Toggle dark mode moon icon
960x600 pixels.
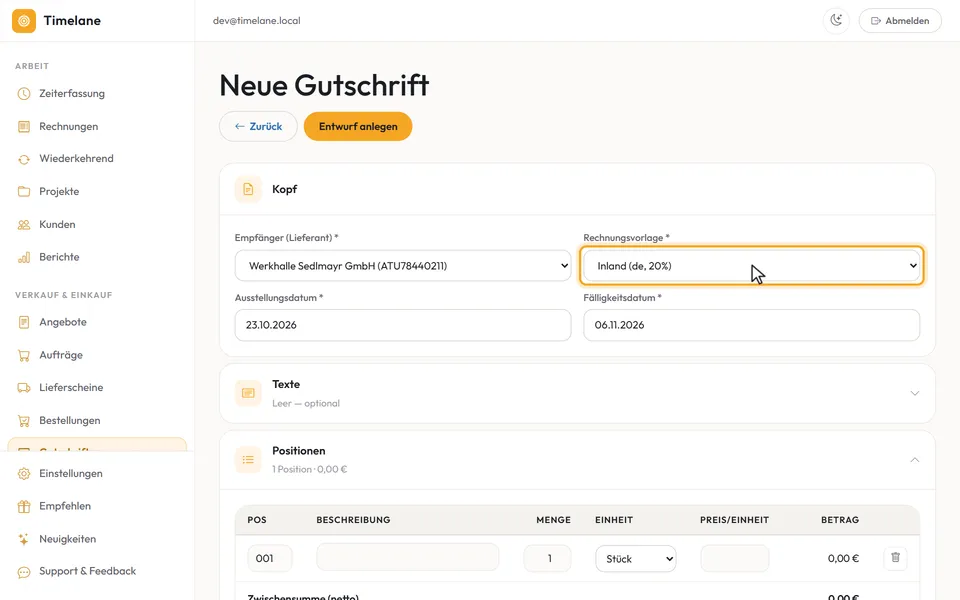pyautogui.click(x=836, y=21)
